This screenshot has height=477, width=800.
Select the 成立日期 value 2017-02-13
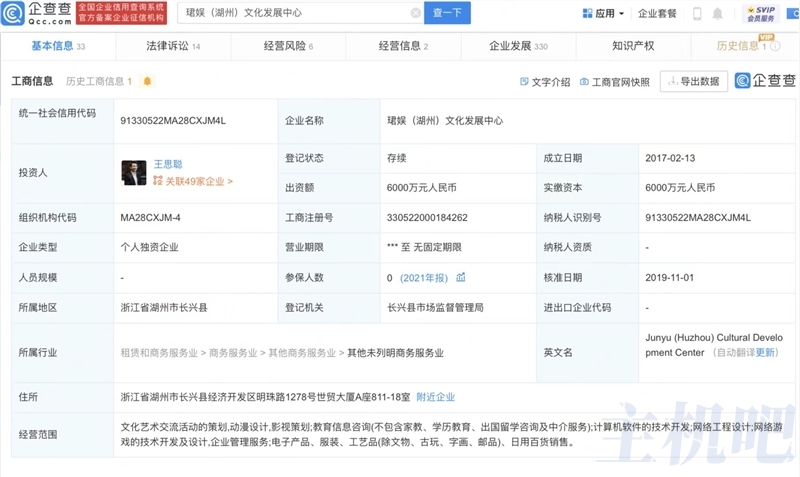(670, 158)
